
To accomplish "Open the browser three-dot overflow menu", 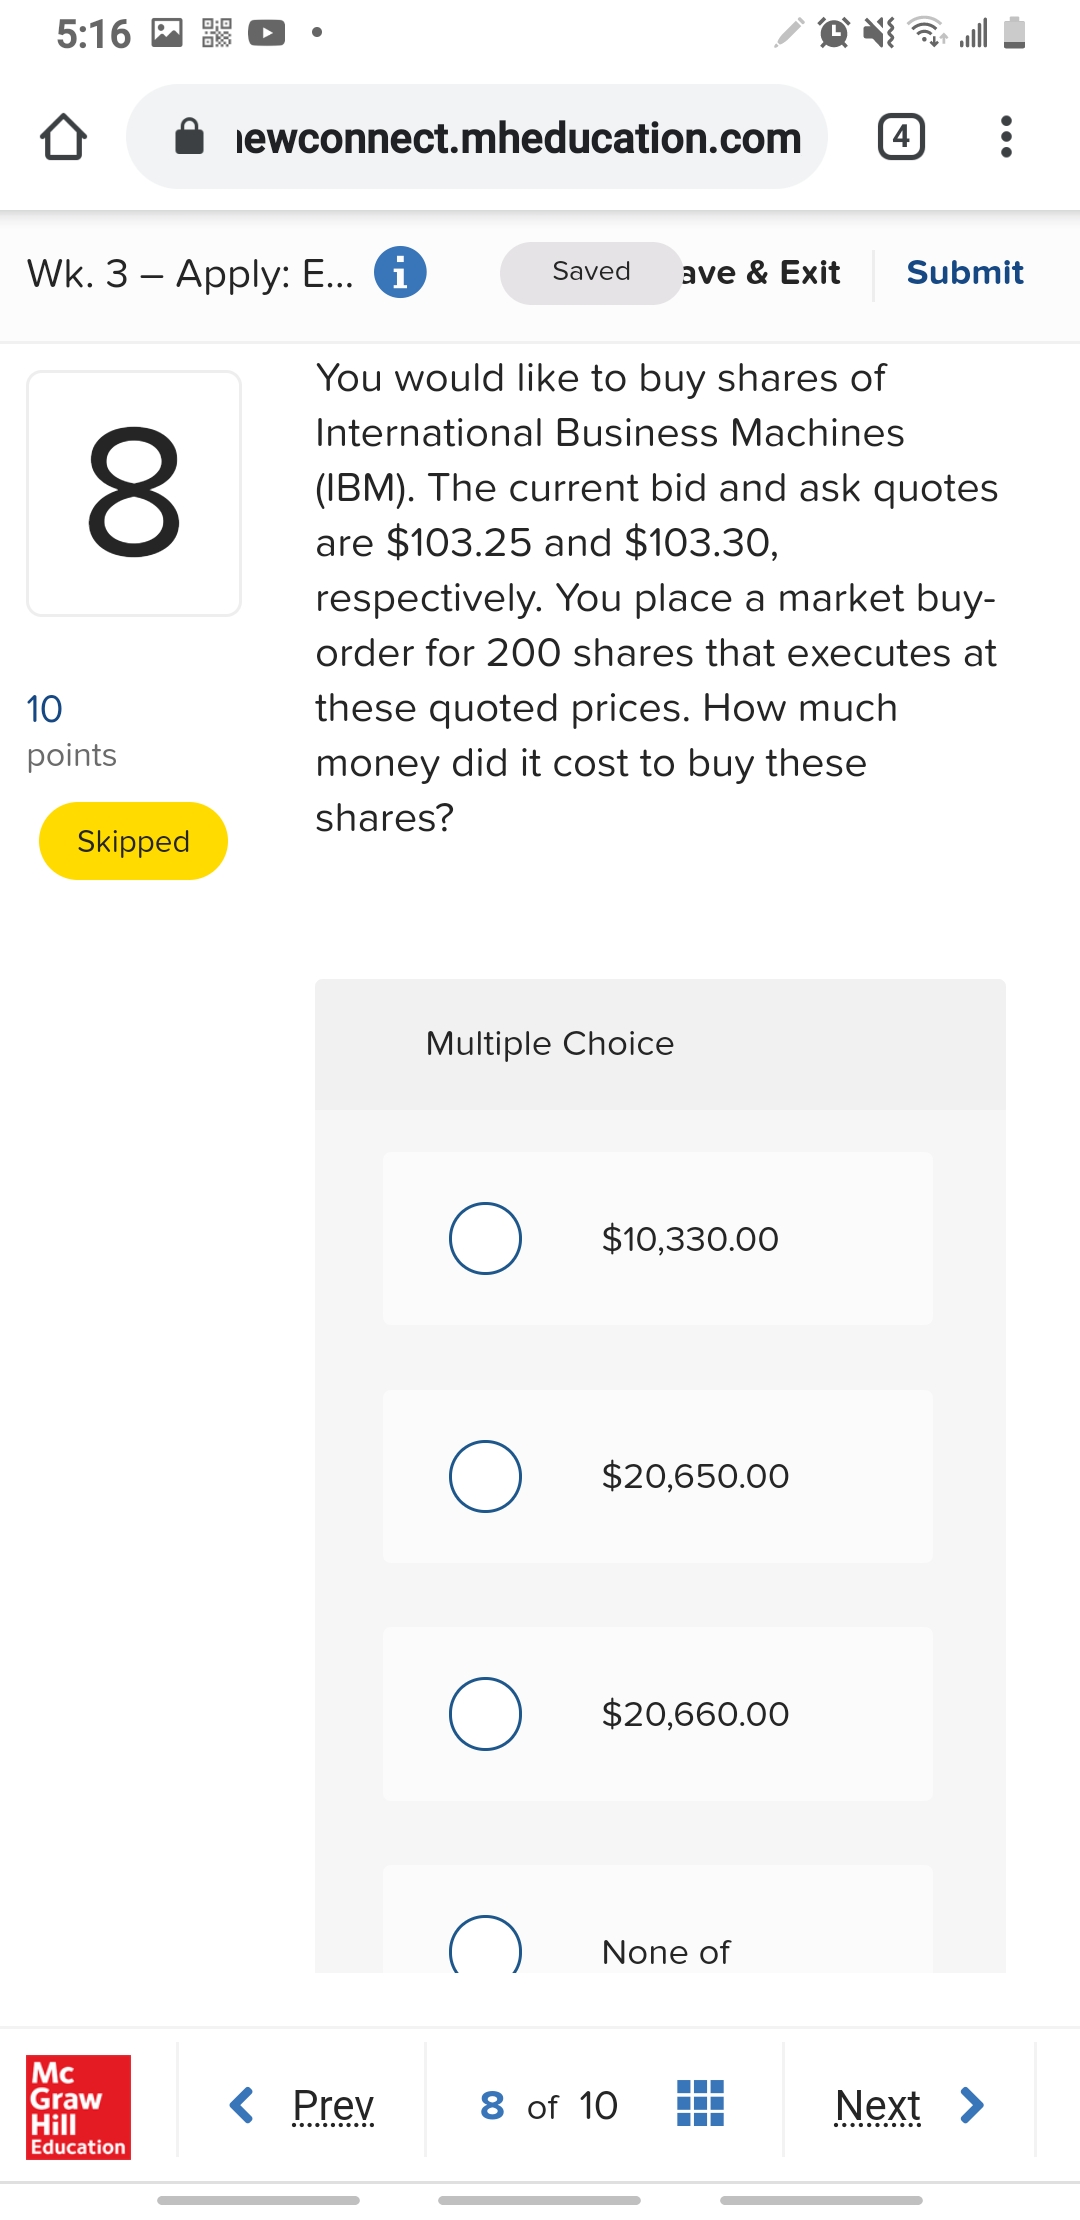I will coord(1006,137).
